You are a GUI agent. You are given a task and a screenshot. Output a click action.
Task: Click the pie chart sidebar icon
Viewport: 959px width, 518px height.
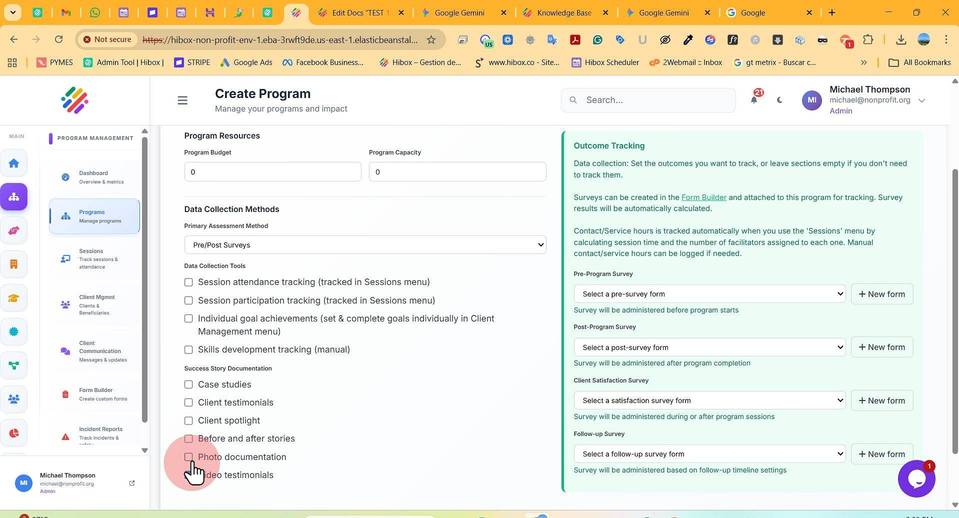[x=13, y=433]
